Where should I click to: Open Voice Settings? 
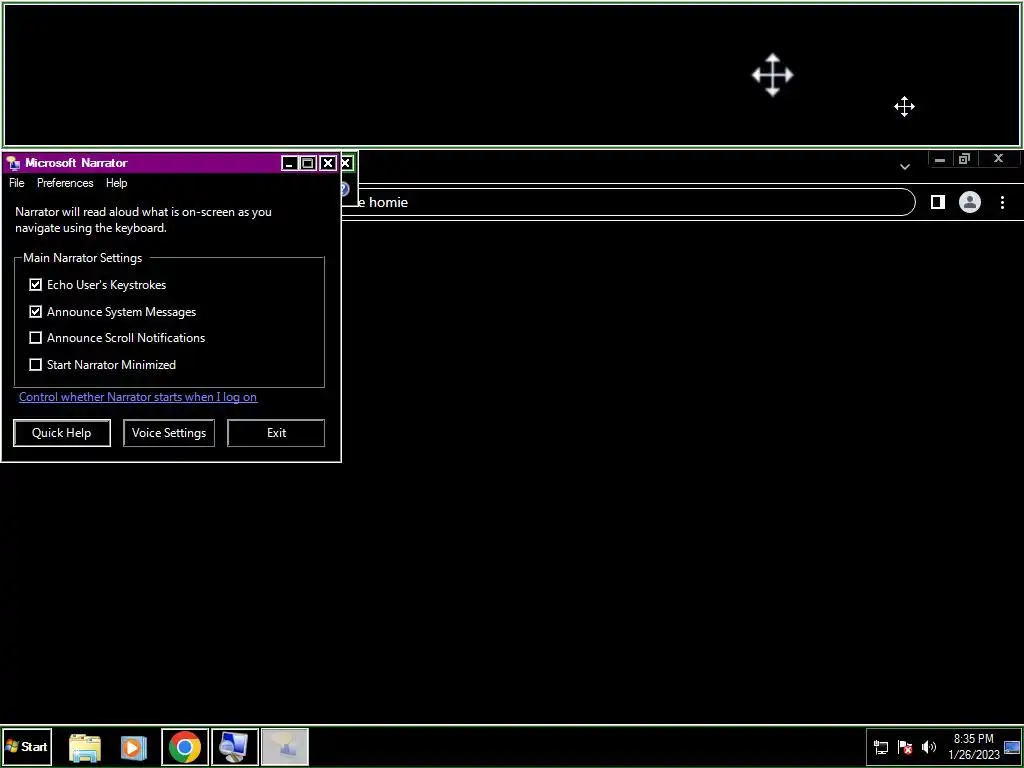168,433
